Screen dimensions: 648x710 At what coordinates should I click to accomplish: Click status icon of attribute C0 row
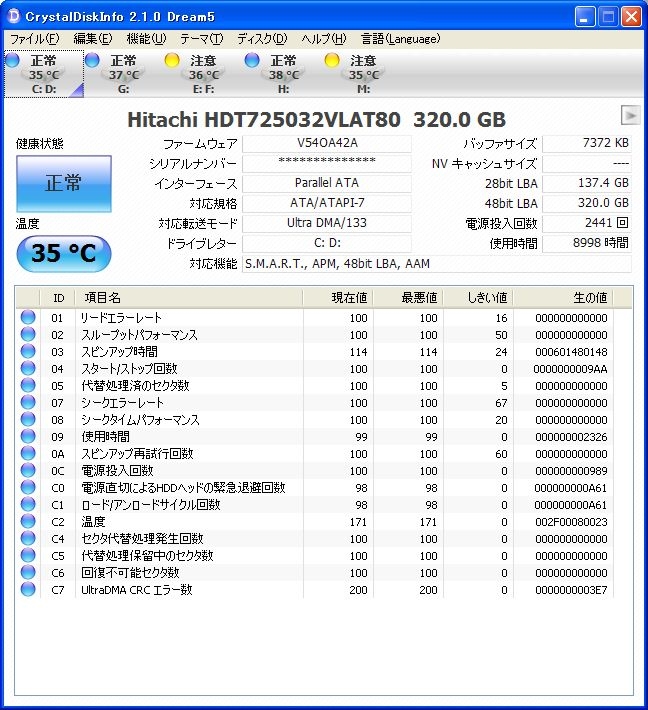coord(28,487)
